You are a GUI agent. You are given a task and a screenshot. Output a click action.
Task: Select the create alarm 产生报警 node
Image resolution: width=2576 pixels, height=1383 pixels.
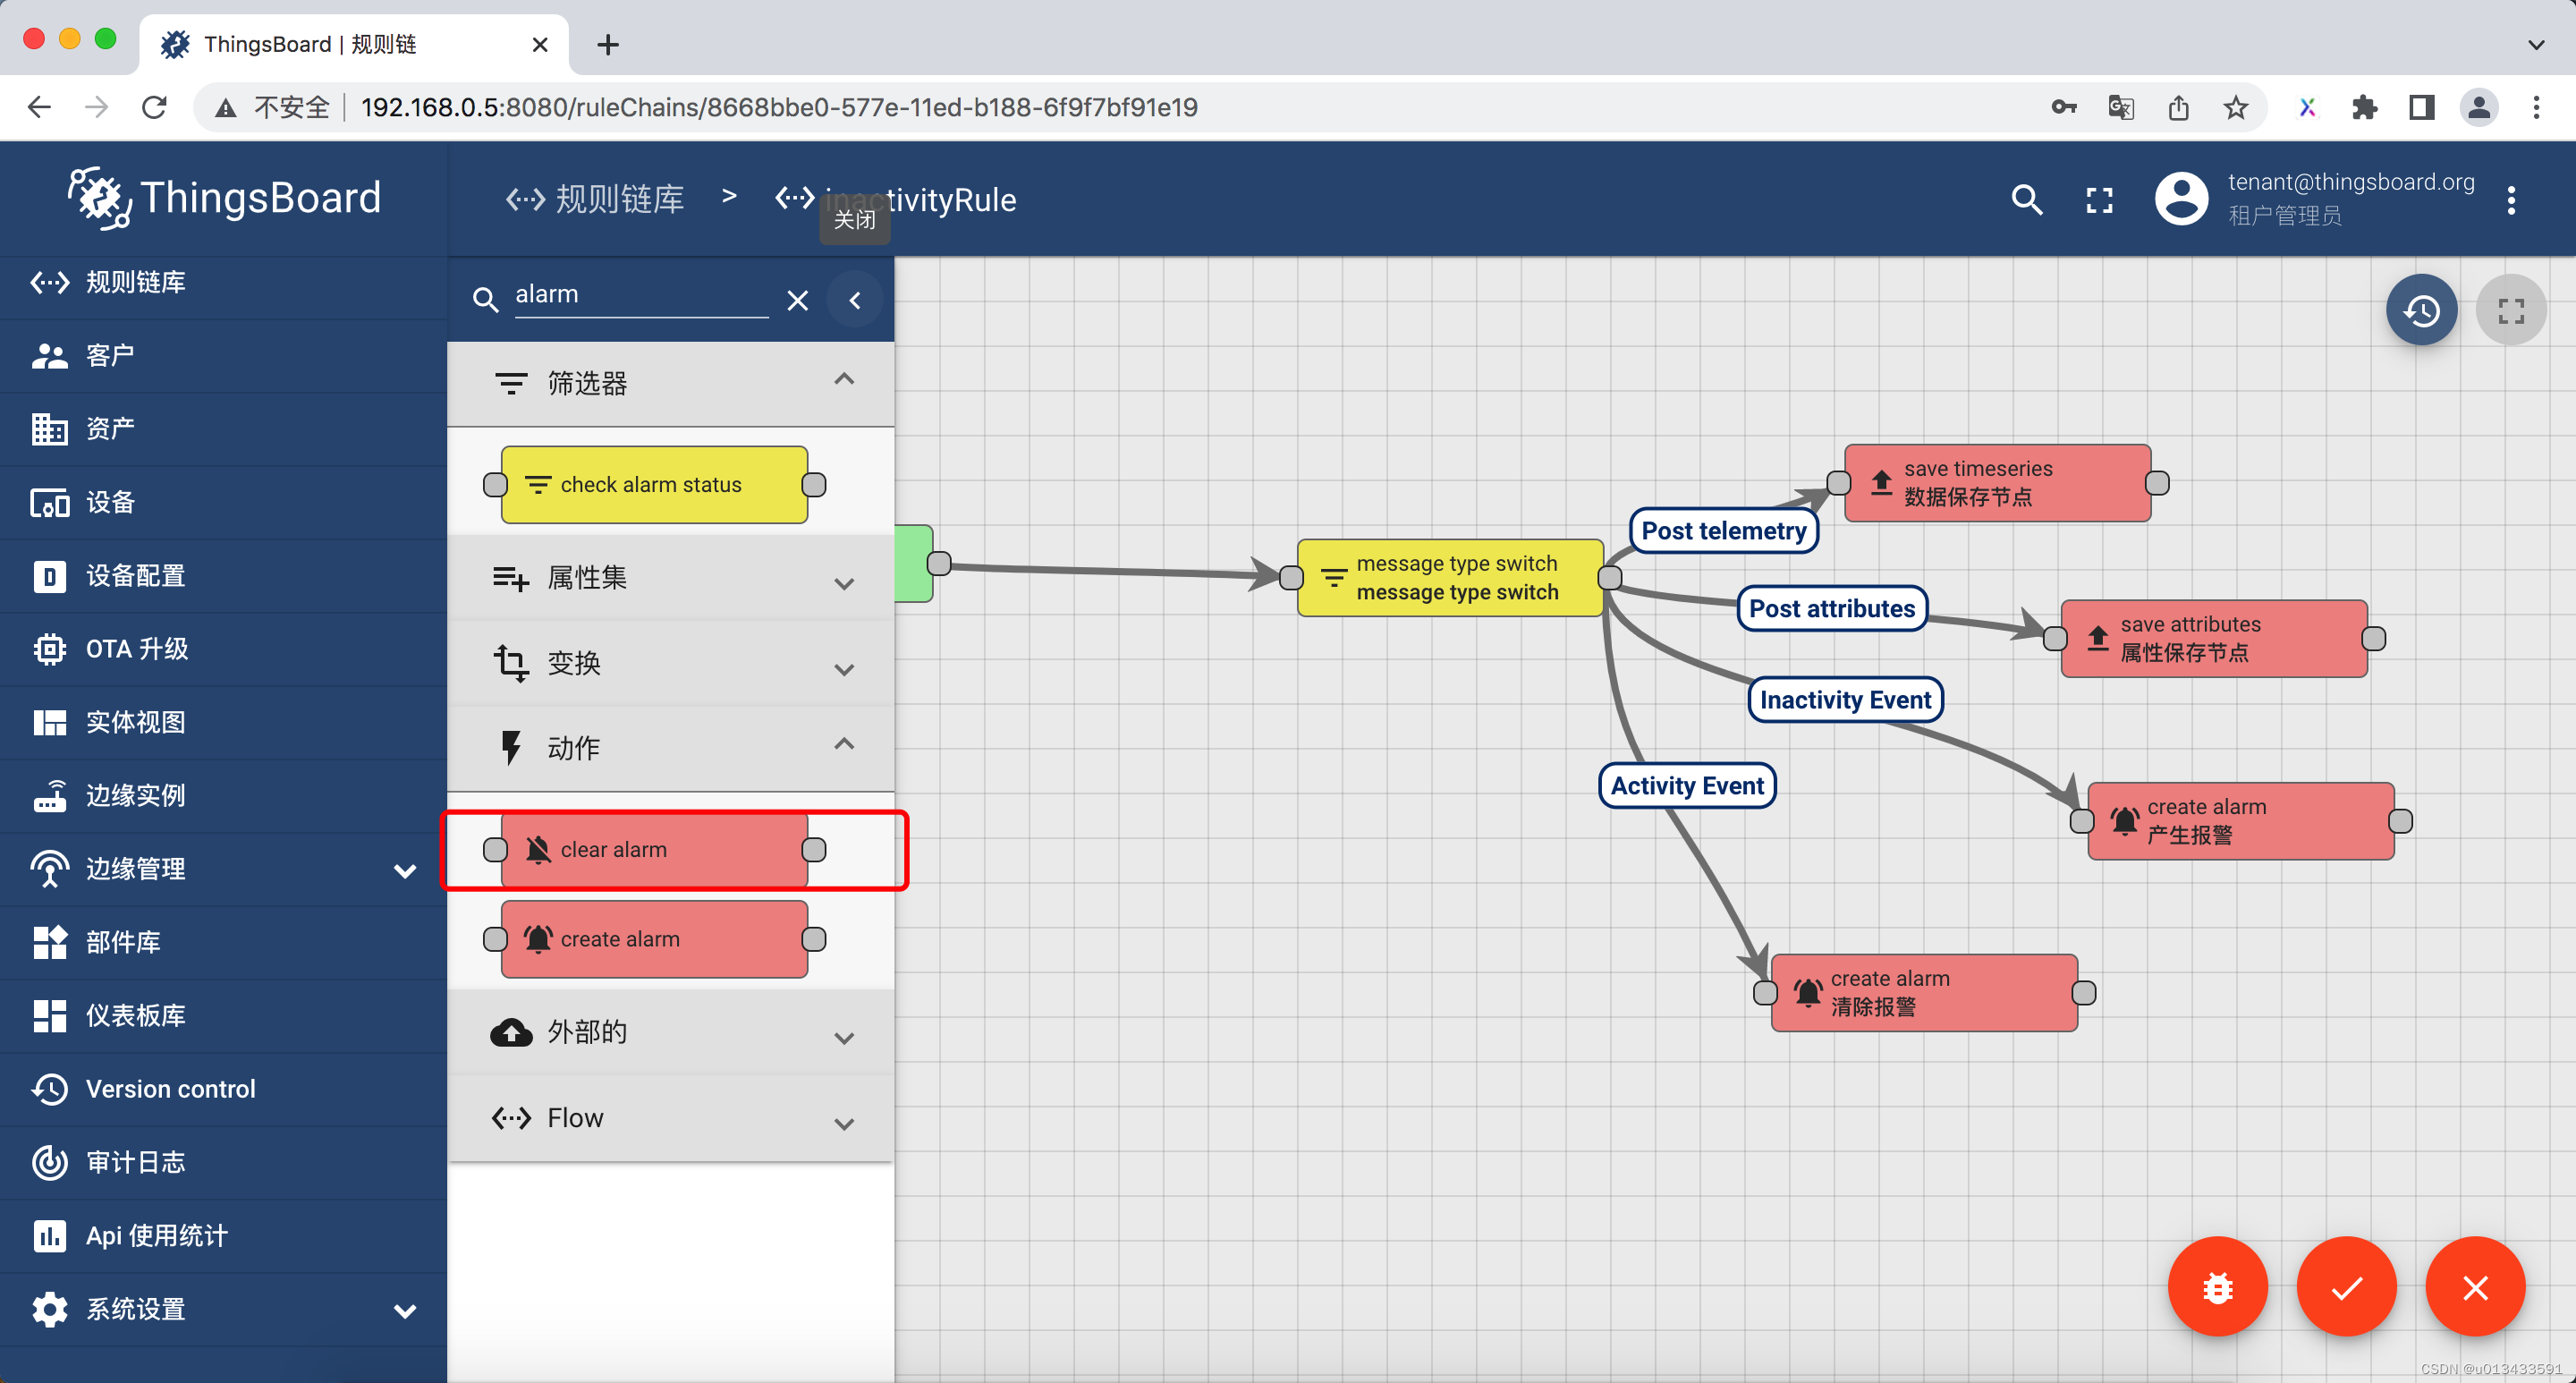[2241, 821]
